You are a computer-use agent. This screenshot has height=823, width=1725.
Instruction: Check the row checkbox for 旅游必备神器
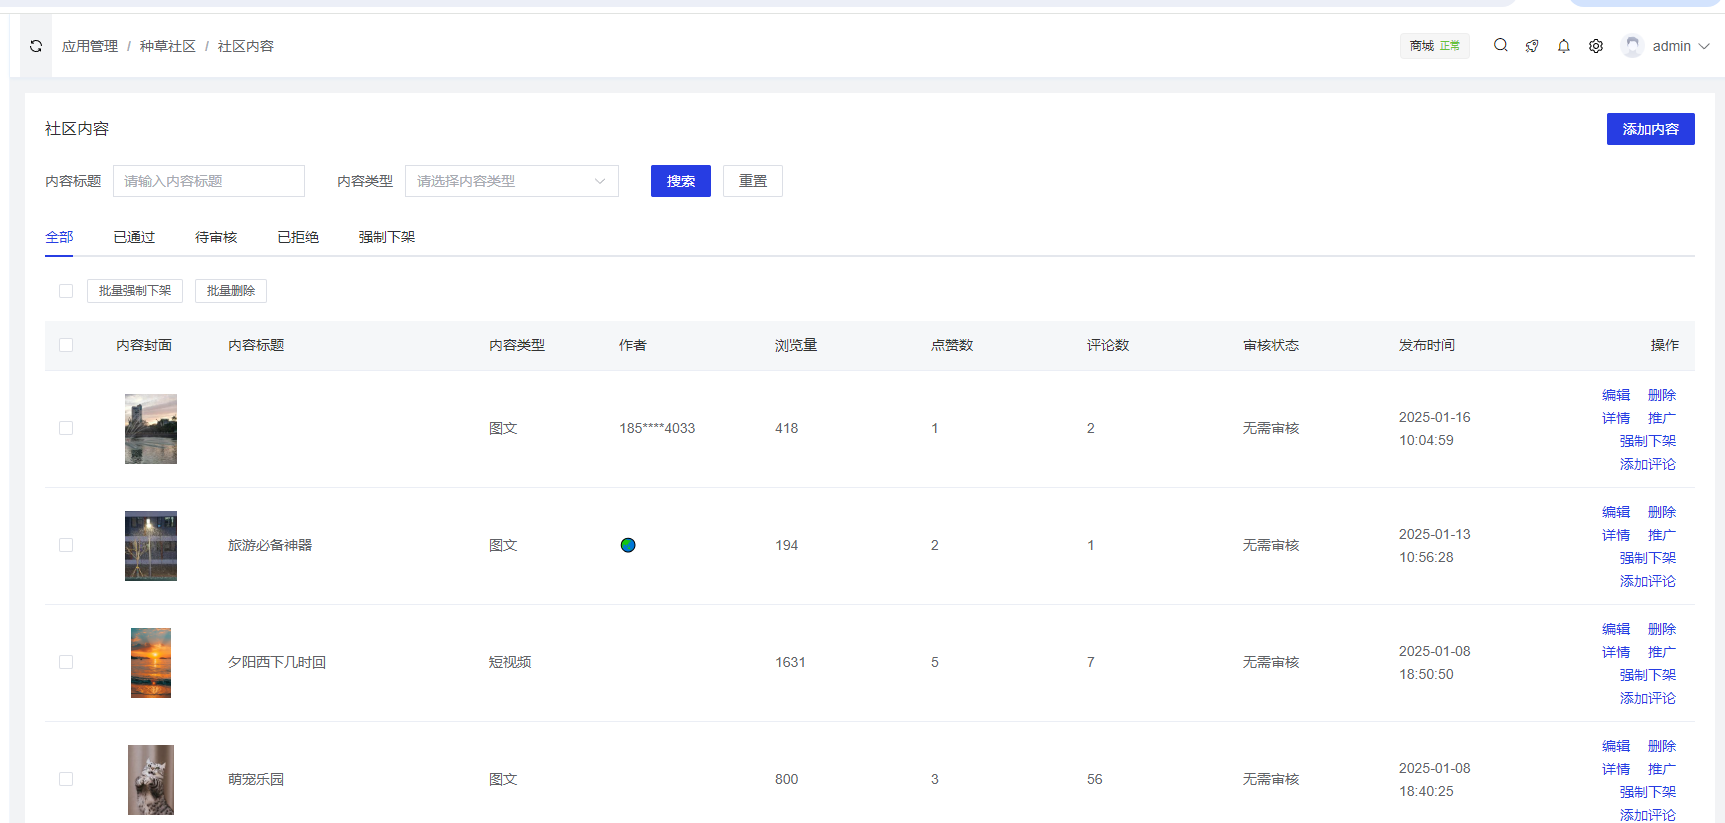pos(66,545)
